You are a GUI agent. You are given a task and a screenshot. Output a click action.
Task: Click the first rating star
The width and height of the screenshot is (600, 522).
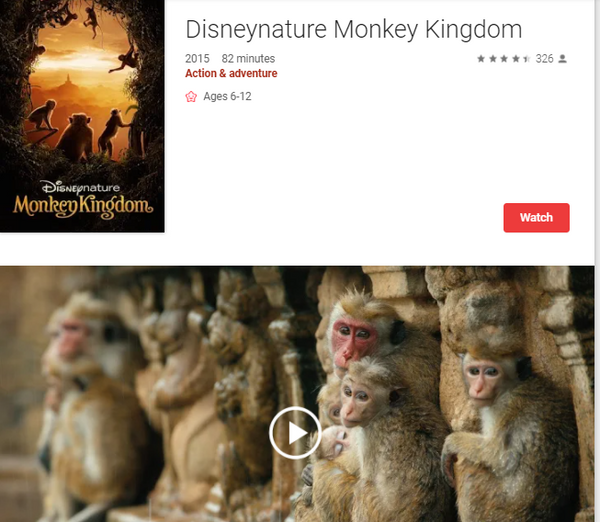481,59
